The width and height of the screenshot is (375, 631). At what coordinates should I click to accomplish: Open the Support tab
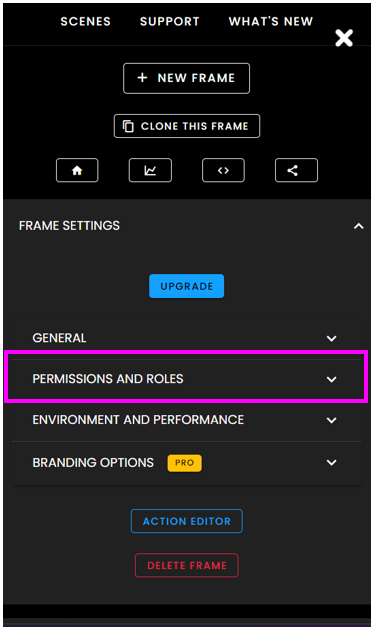point(169,21)
